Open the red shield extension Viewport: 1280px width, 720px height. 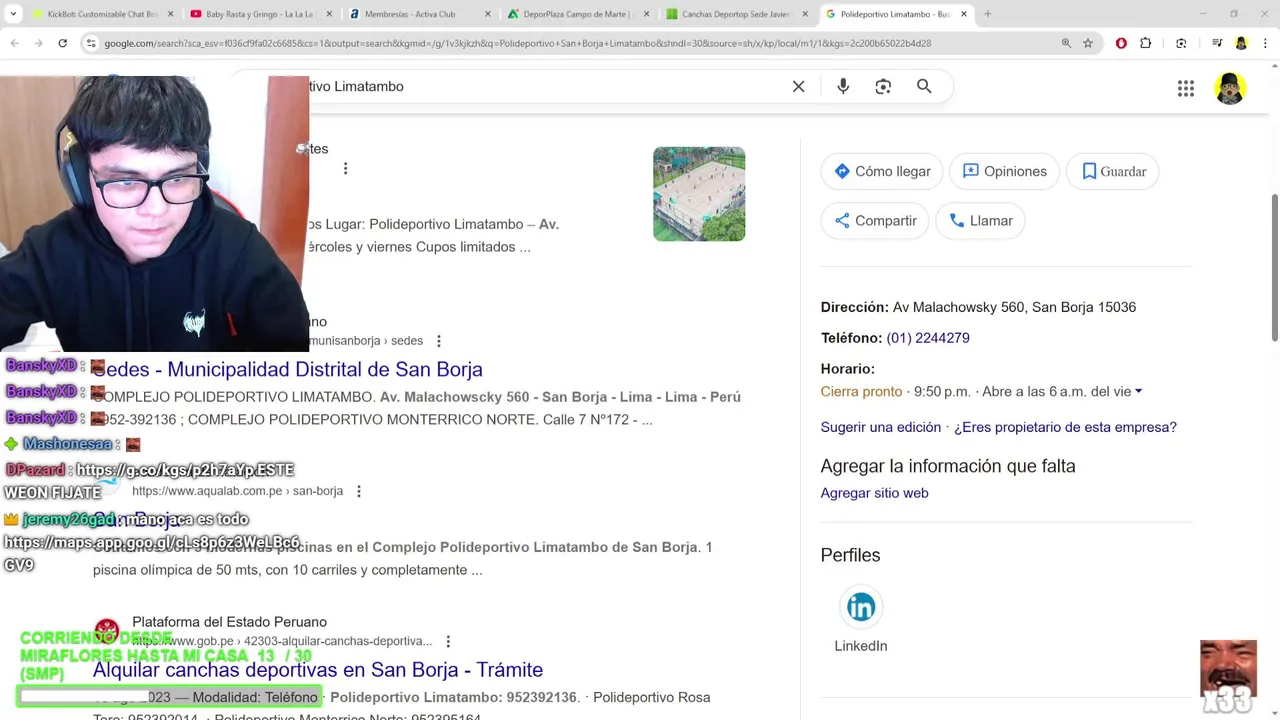click(x=1121, y=43)
